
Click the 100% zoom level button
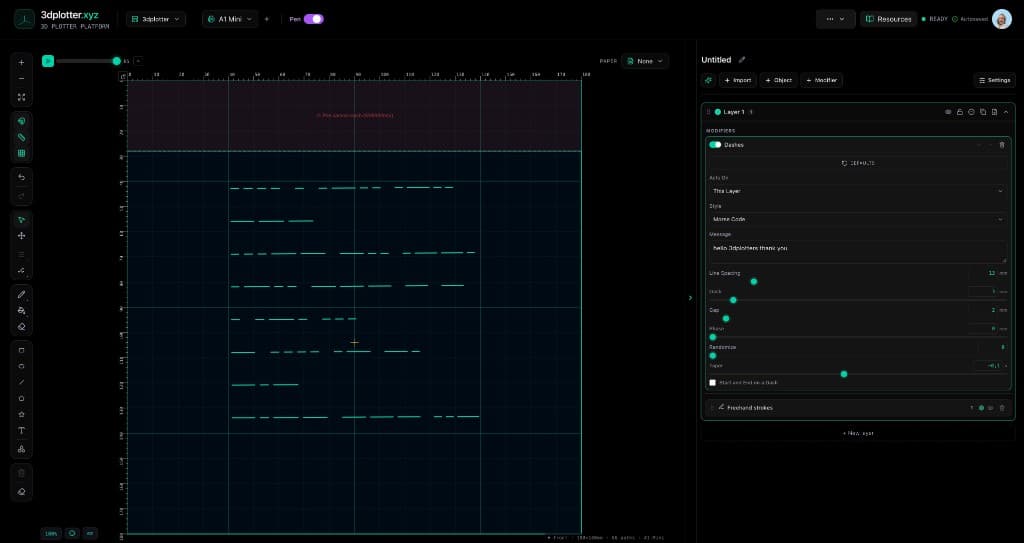(x=51, y=533)
